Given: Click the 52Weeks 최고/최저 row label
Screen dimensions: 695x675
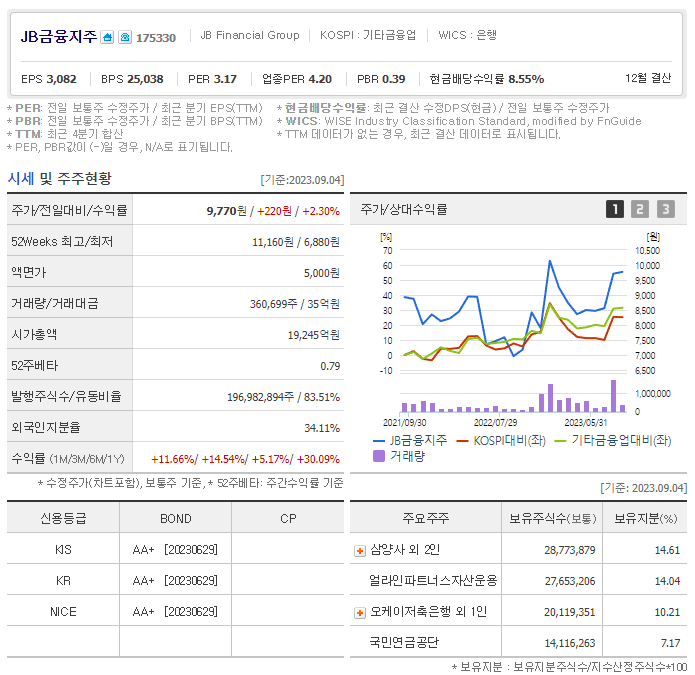Looking at the screenshot, I should point(62,242).
